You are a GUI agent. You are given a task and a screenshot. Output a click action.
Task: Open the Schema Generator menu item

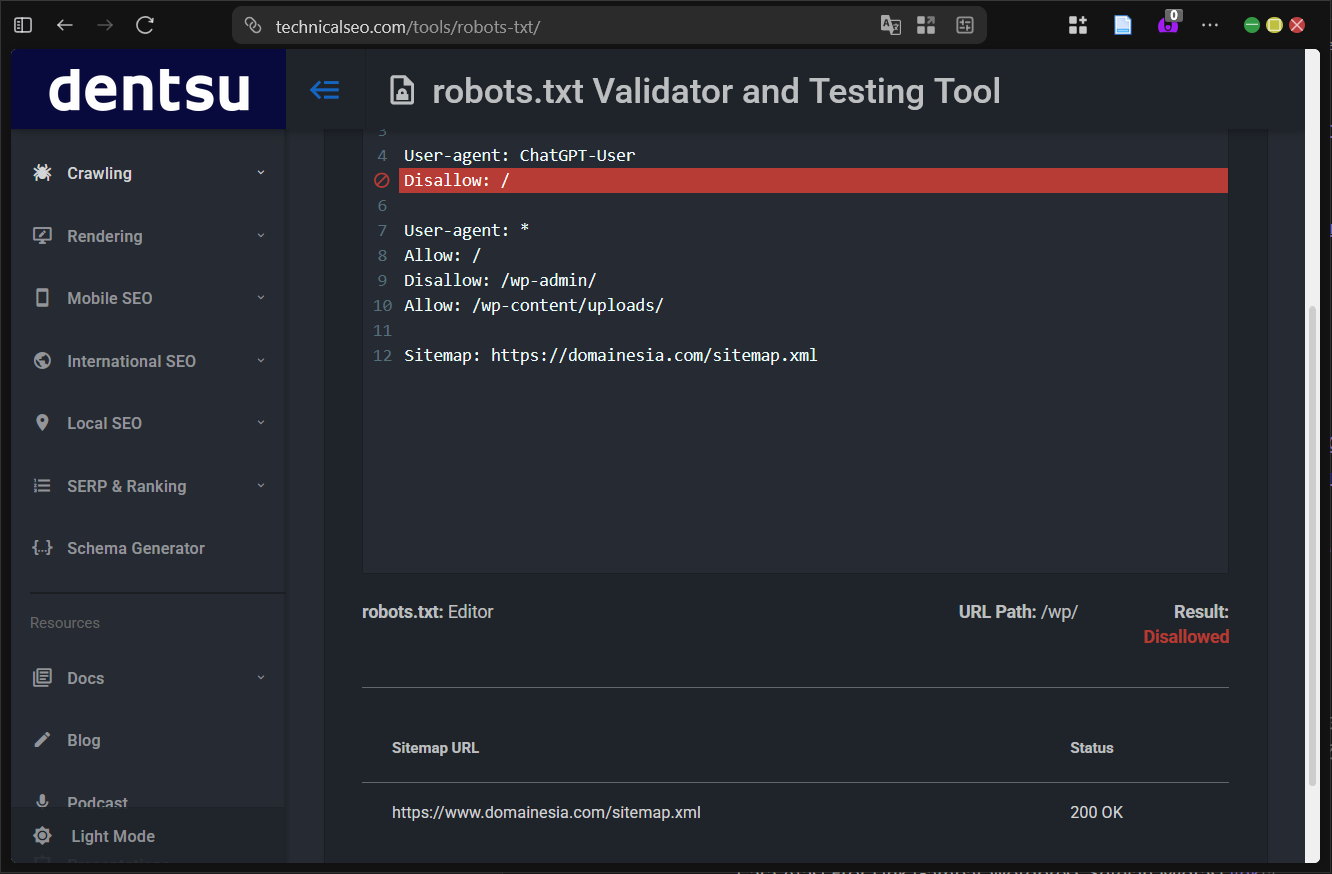pyautogui.click(x=135, y=548)
